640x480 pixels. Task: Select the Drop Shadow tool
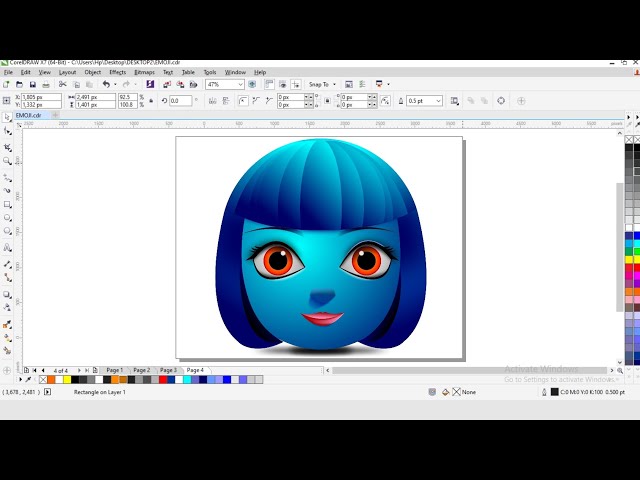(x=7, y=294)
